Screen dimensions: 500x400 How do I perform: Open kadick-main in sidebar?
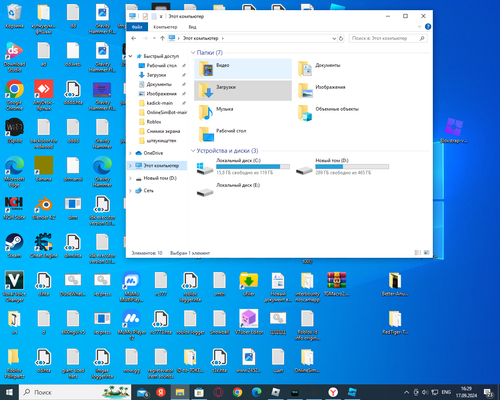160,103
